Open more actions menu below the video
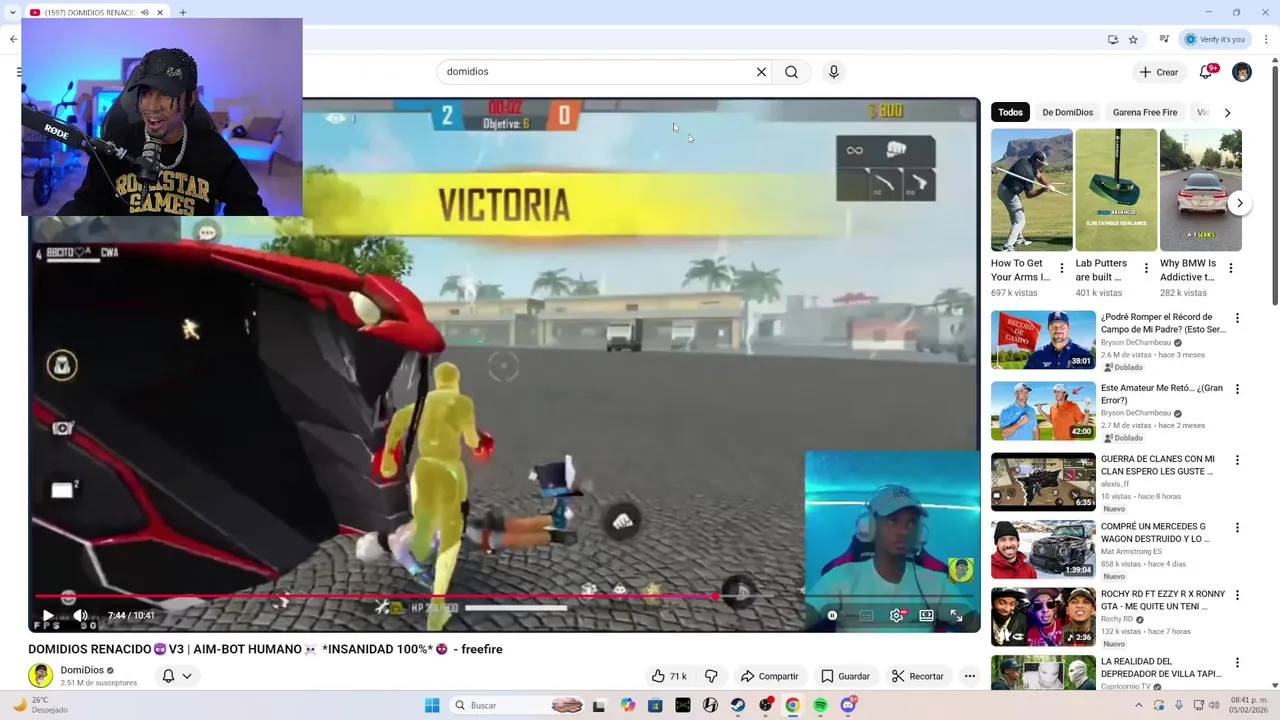Screen dimensions: 1280x720 tap(969, 676)
